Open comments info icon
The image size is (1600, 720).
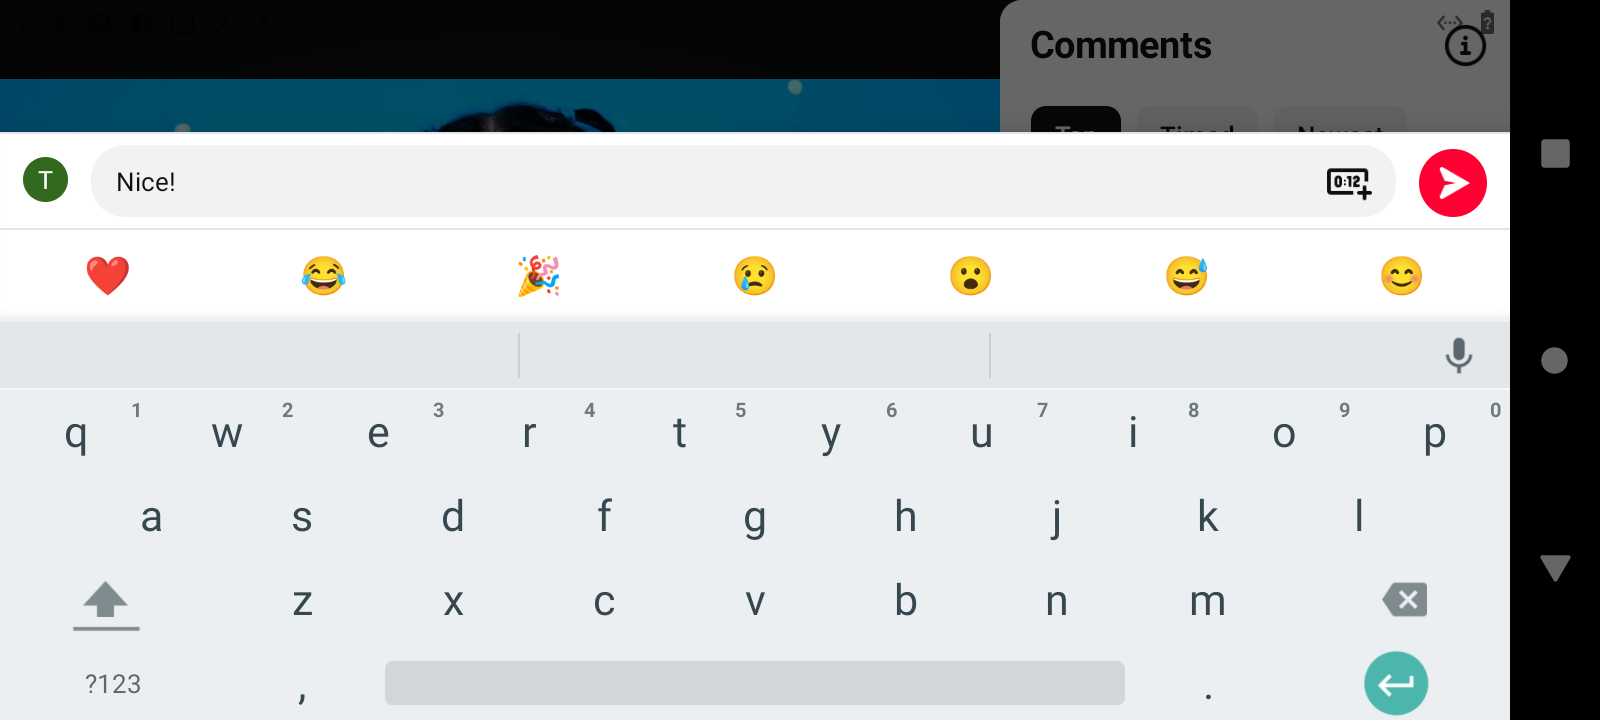(x=1465, y=46)
